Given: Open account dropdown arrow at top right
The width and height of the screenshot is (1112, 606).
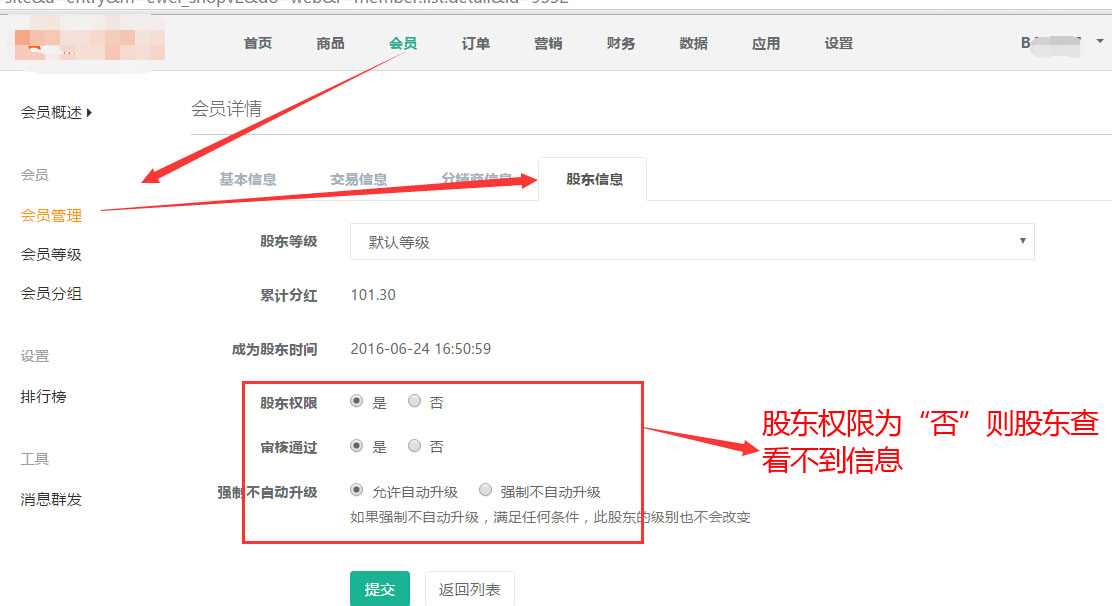Looking at the screenshot, I should (x=1100, y=42).
